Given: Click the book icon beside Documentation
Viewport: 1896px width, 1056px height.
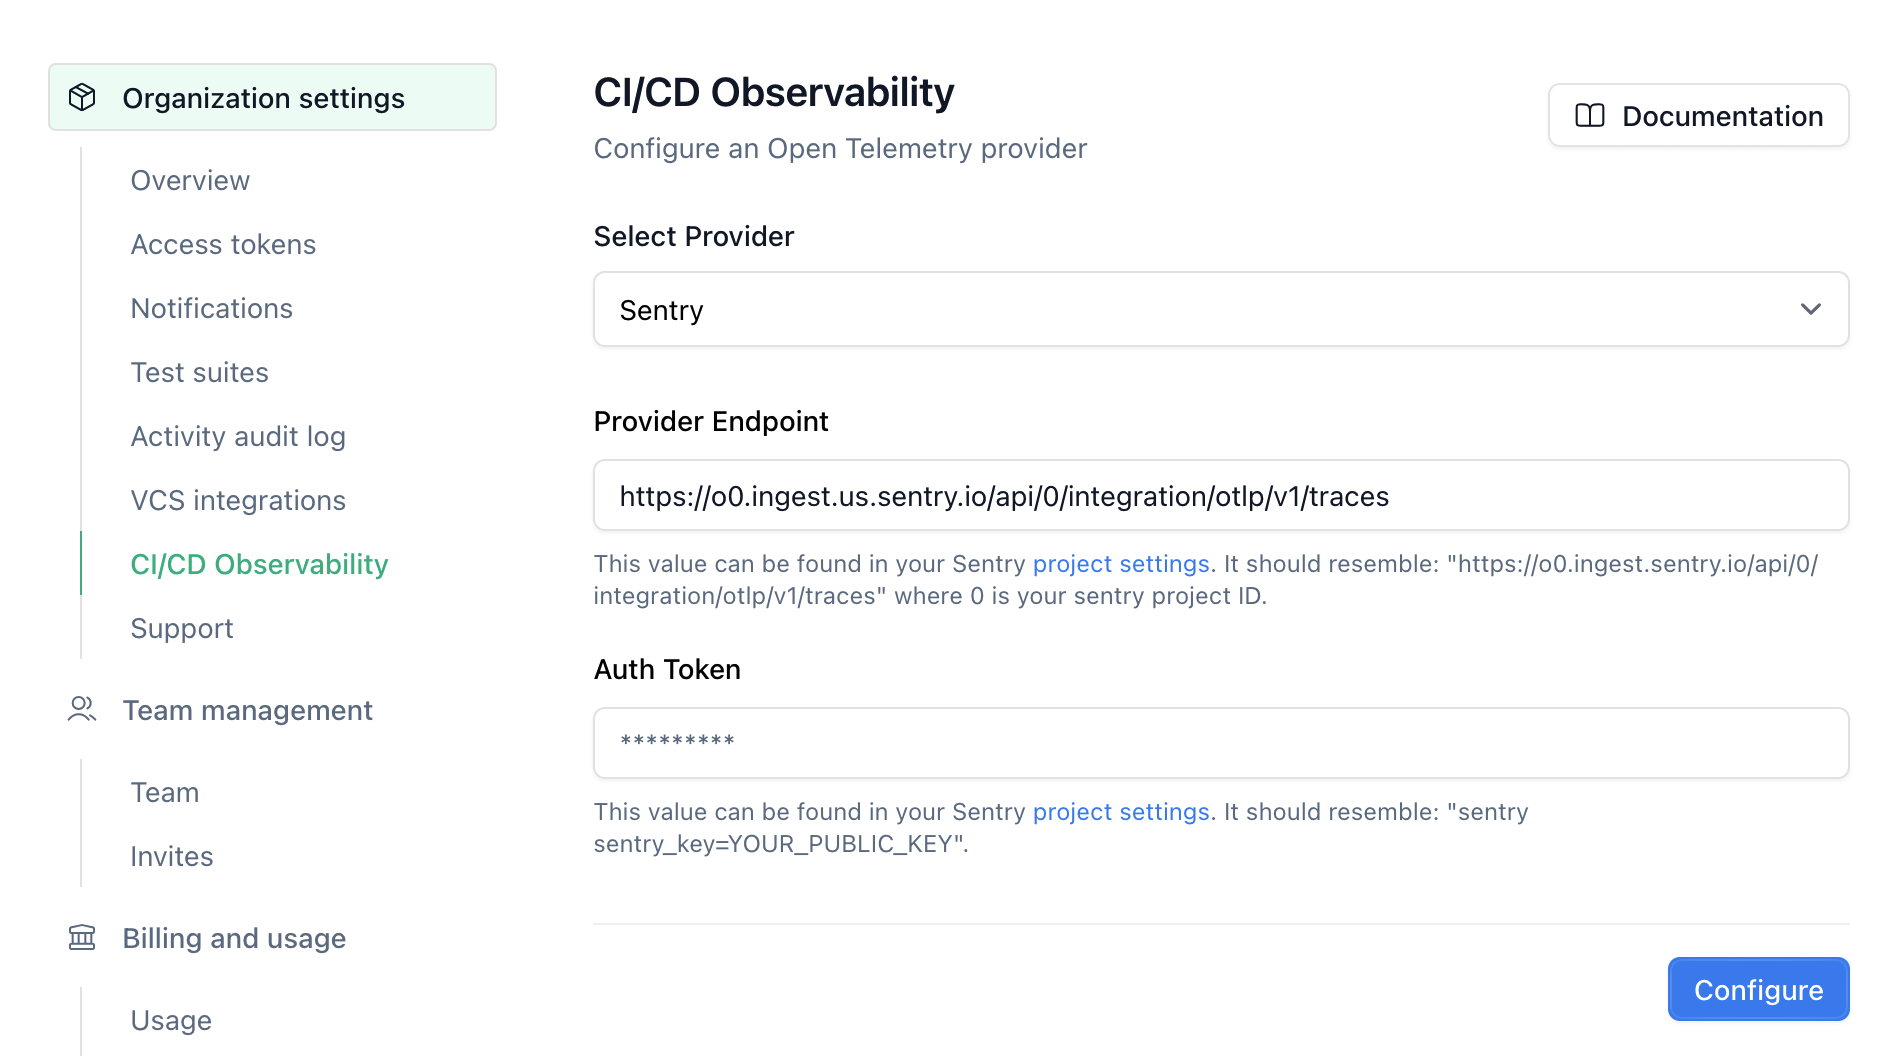Looking at the screenshot, I should click(x=1589, y=116).
